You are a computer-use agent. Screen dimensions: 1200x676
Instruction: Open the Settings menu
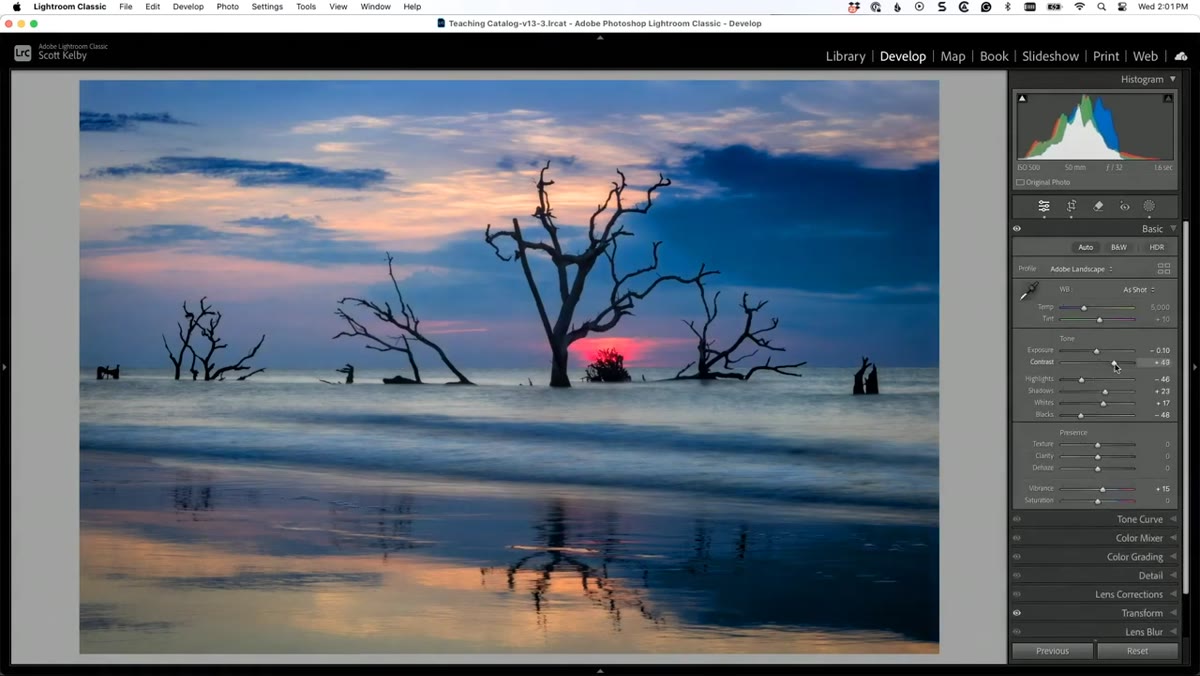[267, 7]
